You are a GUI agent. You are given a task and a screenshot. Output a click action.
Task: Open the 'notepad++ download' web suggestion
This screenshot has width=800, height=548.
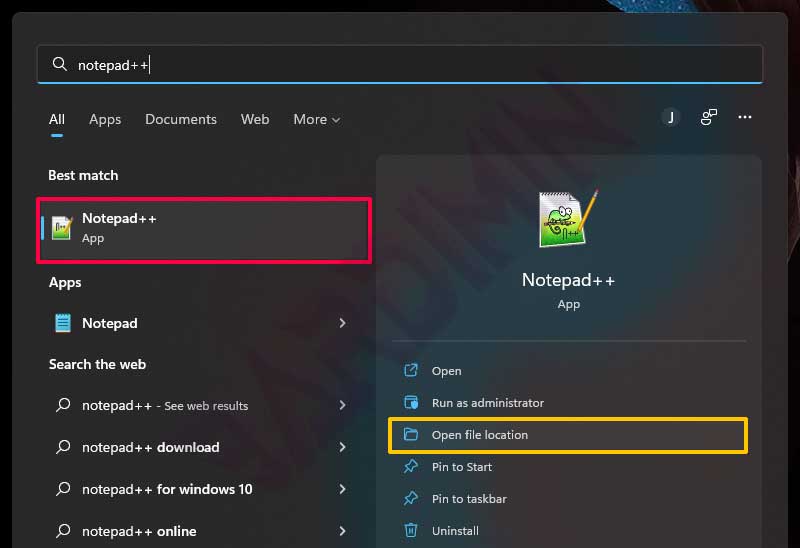click(199, 447)
